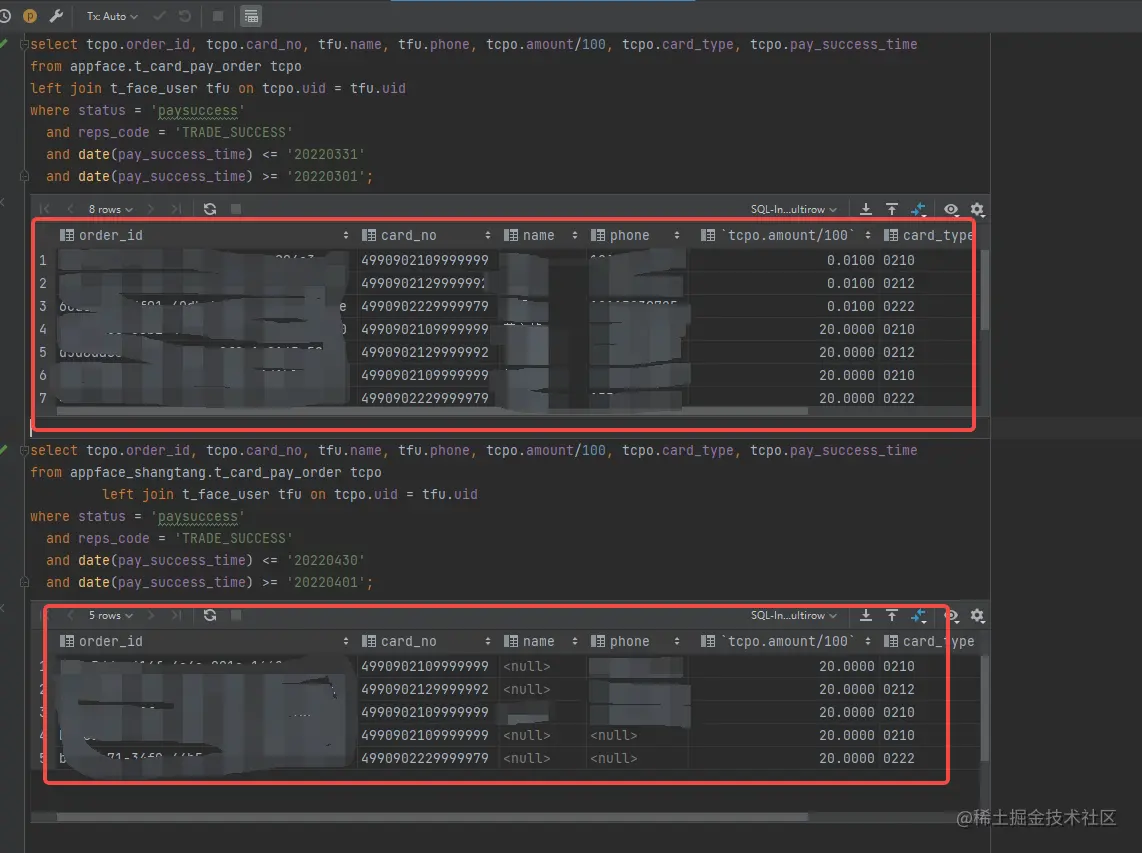The height and width of the screenshot is (853, 1142).
Task: Go to last page in 8-rows result
Action: click(176, 209)
